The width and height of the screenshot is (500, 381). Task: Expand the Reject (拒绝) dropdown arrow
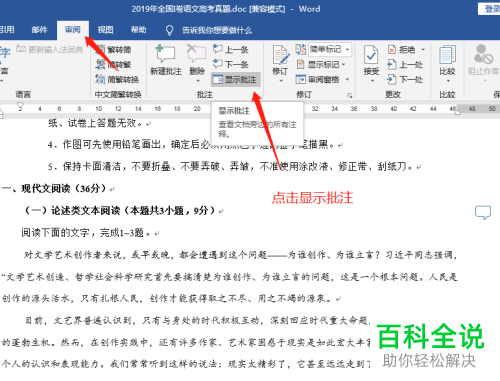click(x=423, y=50)
